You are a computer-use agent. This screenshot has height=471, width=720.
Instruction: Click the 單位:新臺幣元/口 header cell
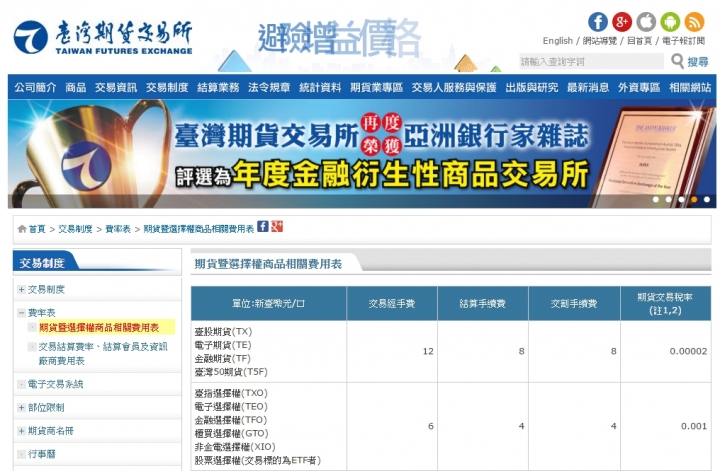[269, 303]
